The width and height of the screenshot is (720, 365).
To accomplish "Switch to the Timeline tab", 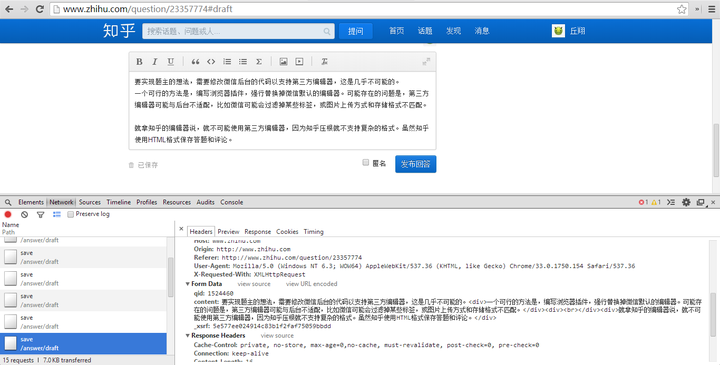I will [x=118, y=202].
